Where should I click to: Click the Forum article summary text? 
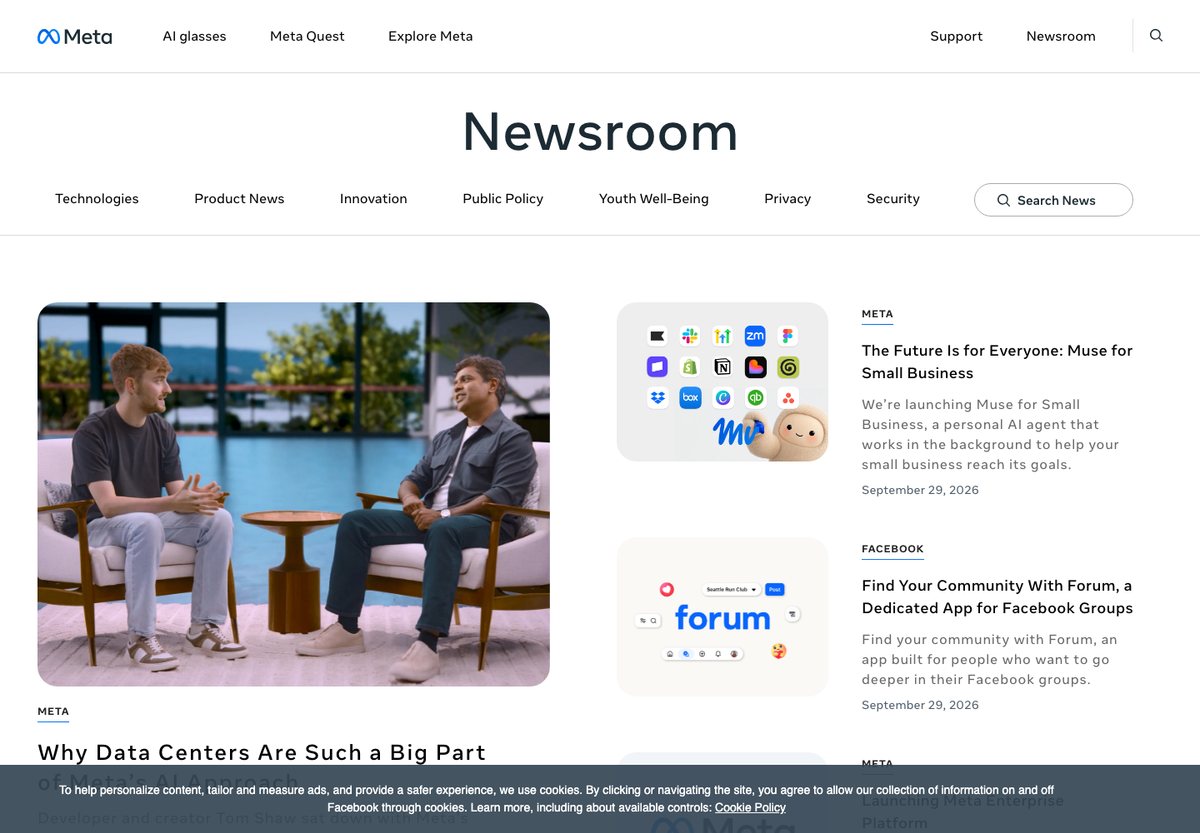coord(990,659)
